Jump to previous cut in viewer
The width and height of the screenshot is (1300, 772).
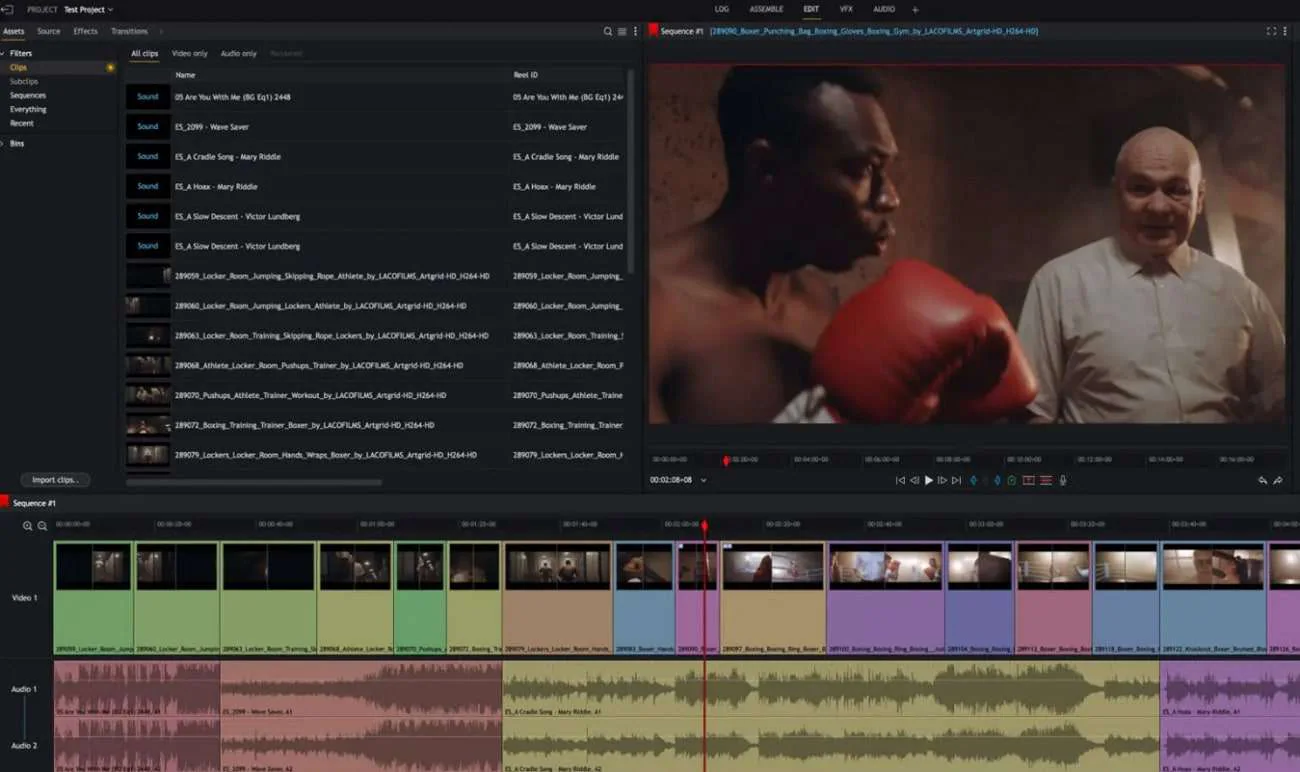tap(900, 480)
